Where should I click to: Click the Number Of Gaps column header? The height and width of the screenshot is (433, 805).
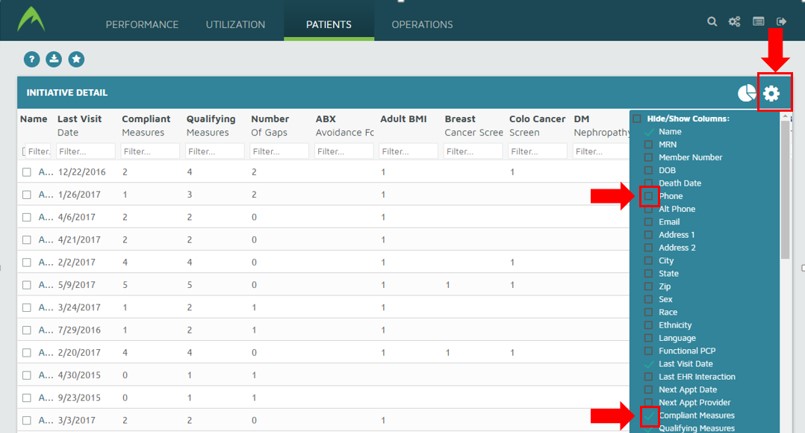270,125
